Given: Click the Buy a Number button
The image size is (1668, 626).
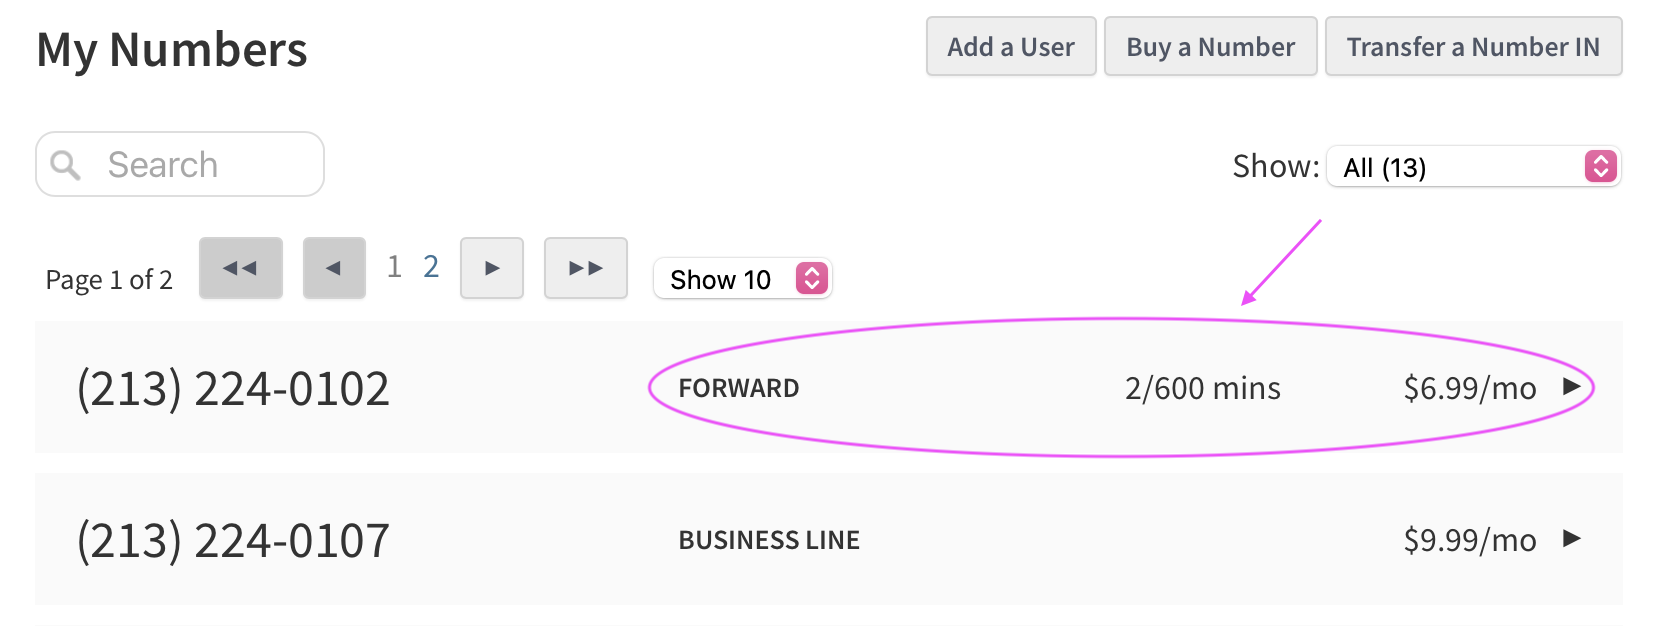Looking at the screenshot, I should point(1210,46).
